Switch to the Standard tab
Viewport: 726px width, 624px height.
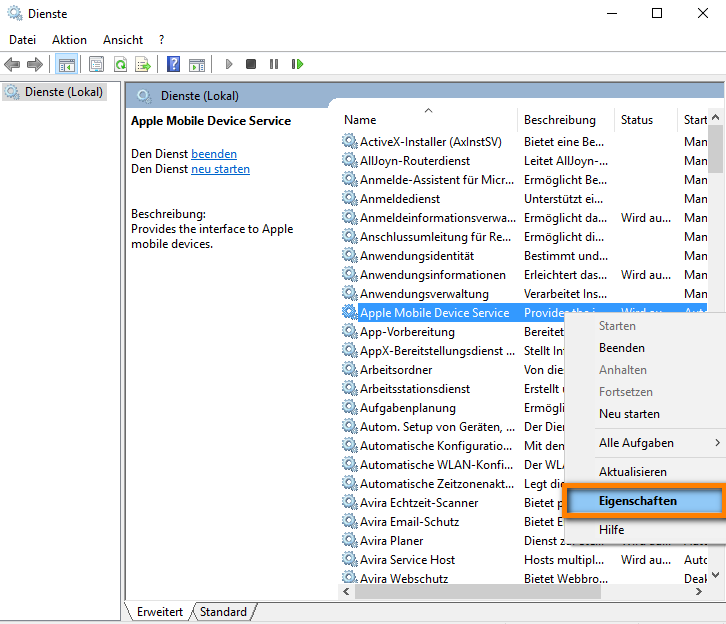pos(223,612)
